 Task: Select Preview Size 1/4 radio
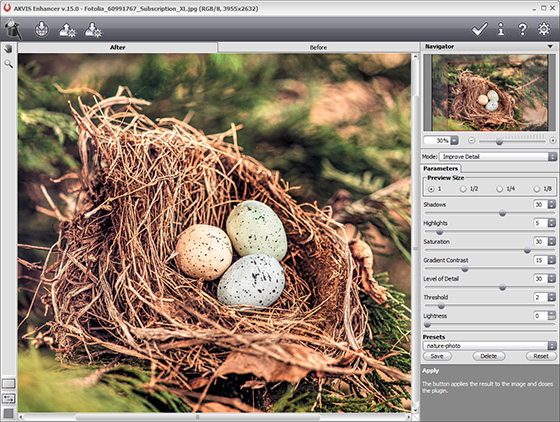point(500,189)
